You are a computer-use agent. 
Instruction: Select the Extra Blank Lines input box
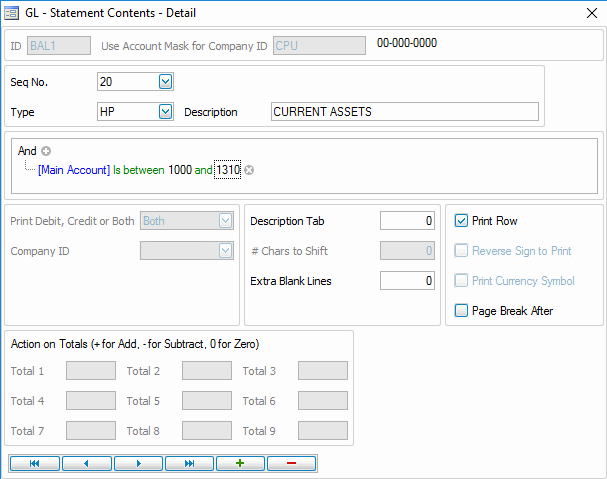tap(407, 281)
